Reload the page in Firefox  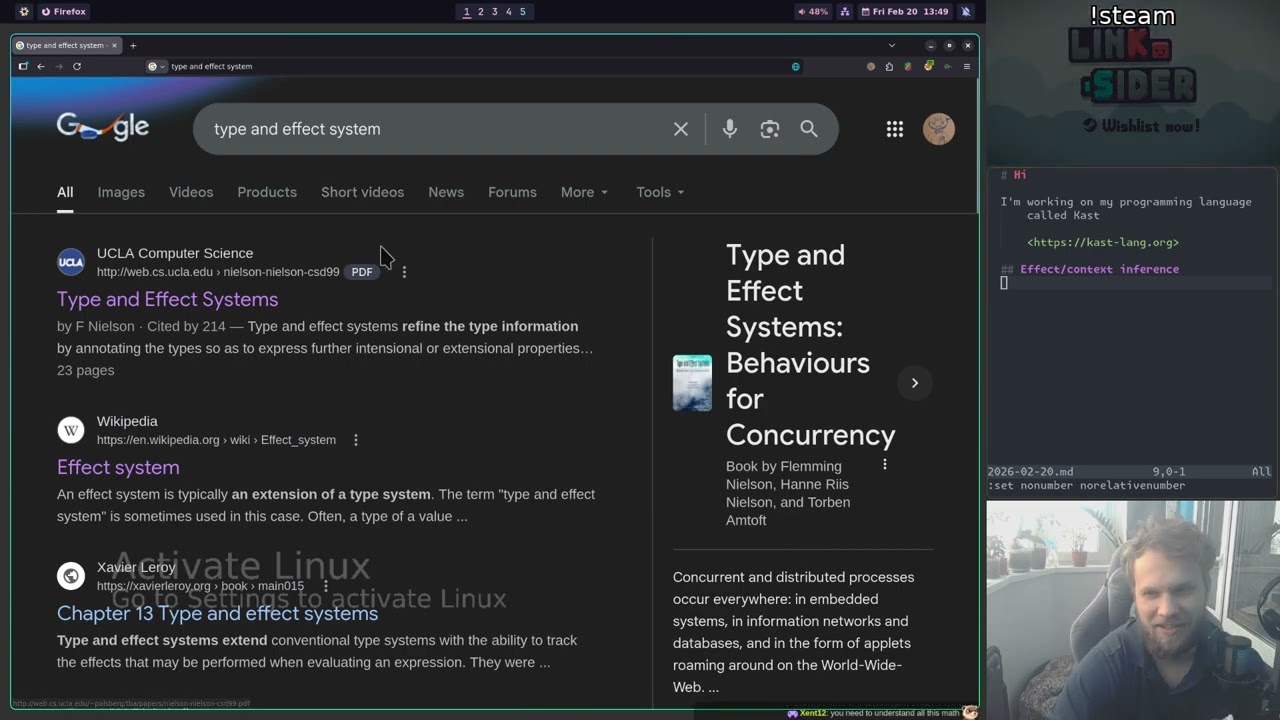point(77,66)
